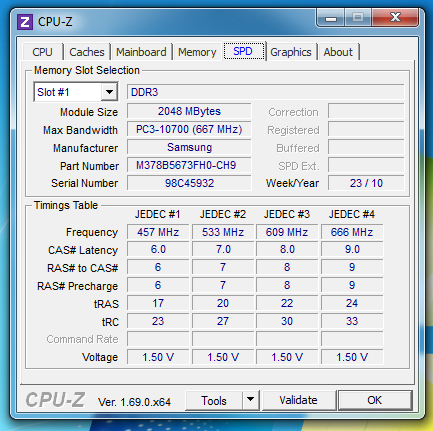This screenshot has height=431, width=433.
Task: Click the Ver. 1.69.0.x64 version text
Action: pyautogui.click(x=134, y=402)
